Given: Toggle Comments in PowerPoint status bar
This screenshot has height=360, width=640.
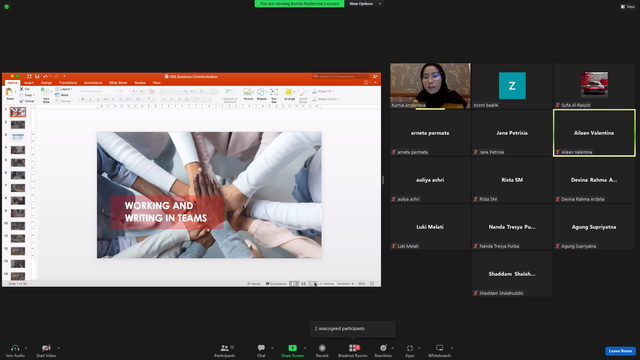Looking at the screenshot, I should (x=276, y=284).
